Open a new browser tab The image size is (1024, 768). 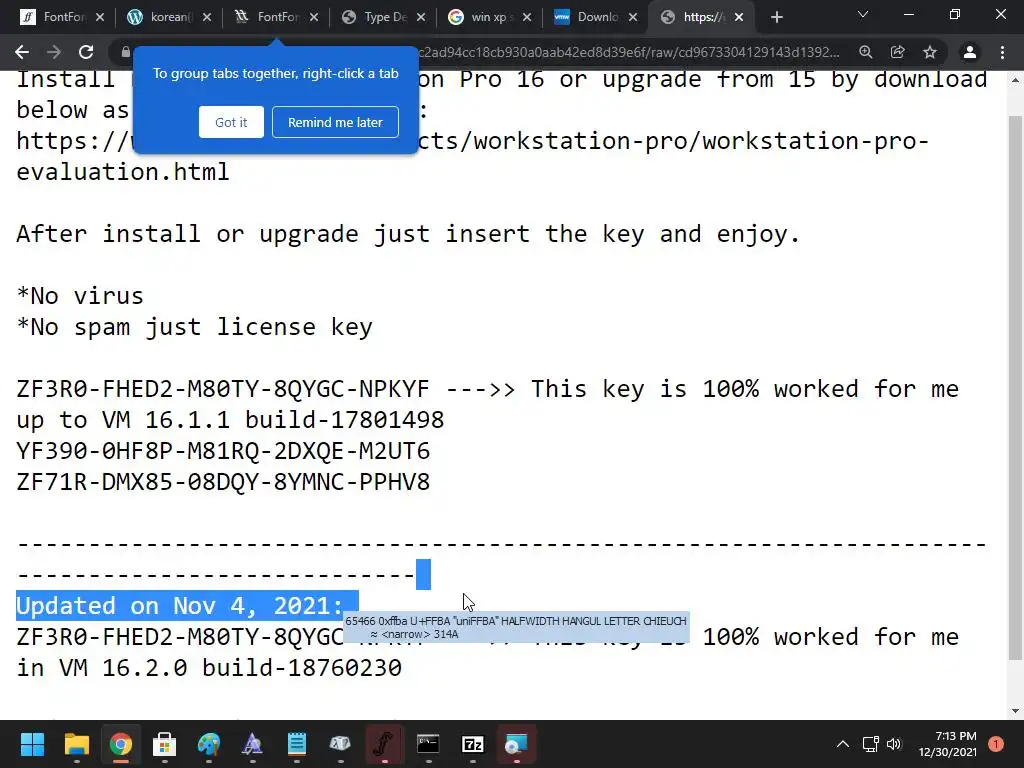pos(776,18)
